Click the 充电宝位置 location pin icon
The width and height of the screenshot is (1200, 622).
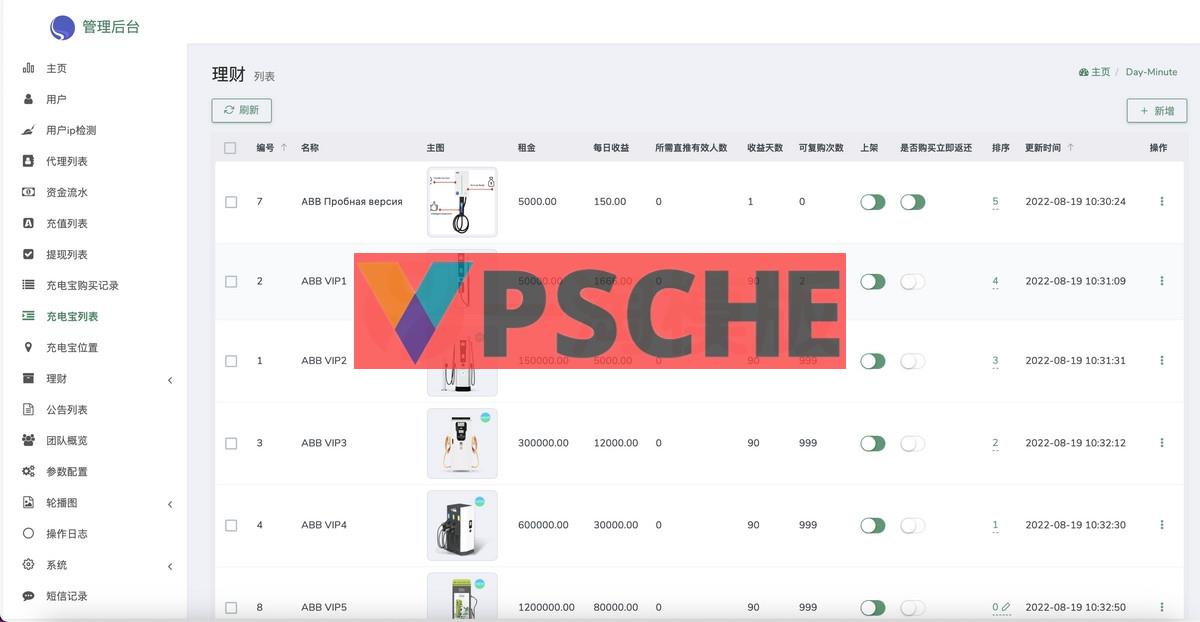pos(27,347)
